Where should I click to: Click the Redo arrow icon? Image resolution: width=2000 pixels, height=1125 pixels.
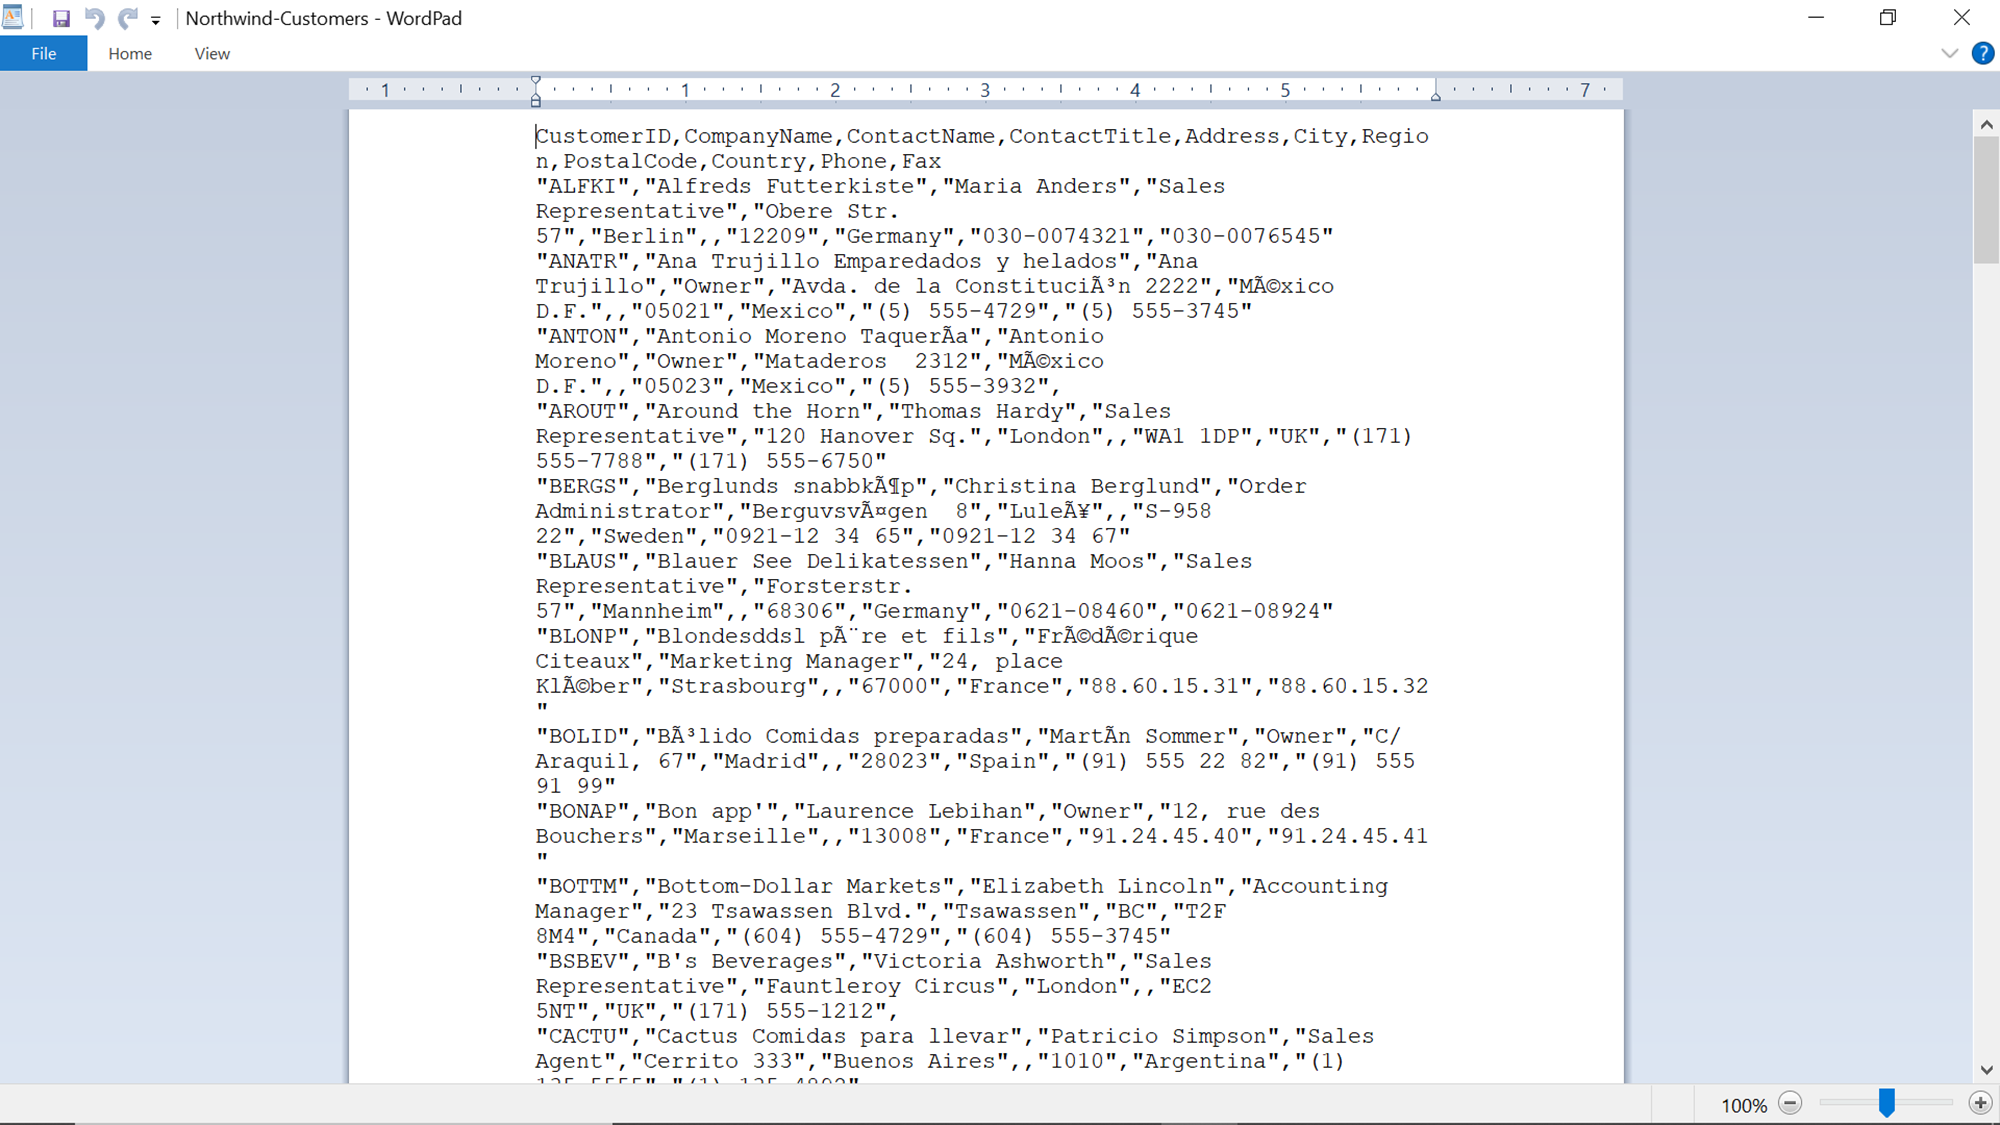click(127, 18)
